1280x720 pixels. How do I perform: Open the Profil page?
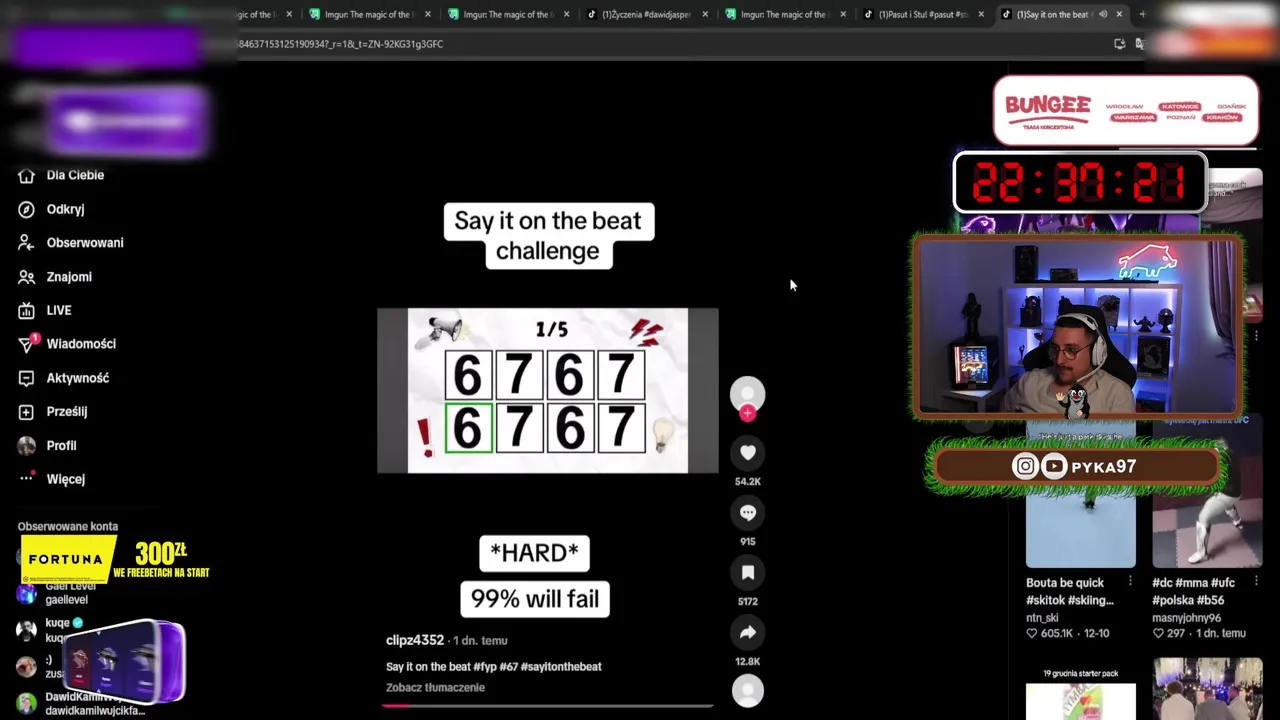[48, 445]
